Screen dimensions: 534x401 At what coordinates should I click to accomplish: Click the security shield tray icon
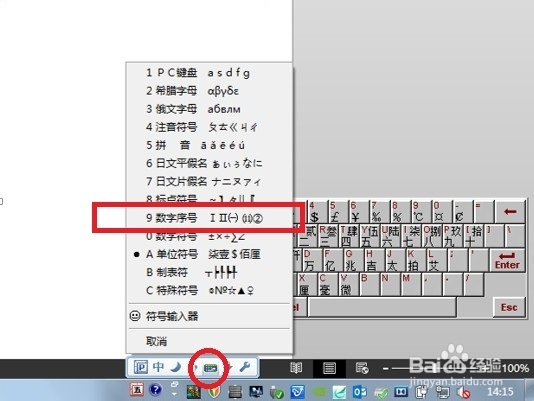click(x=214, y=392)
